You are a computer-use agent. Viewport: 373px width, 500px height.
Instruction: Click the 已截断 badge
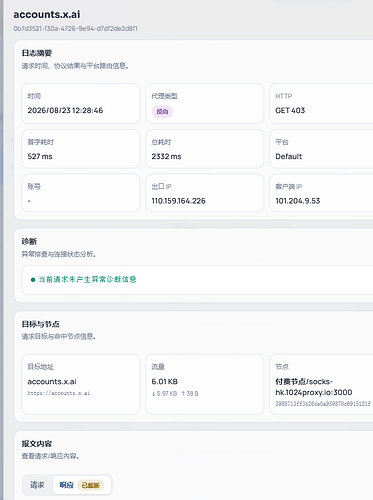coord(91,485)
